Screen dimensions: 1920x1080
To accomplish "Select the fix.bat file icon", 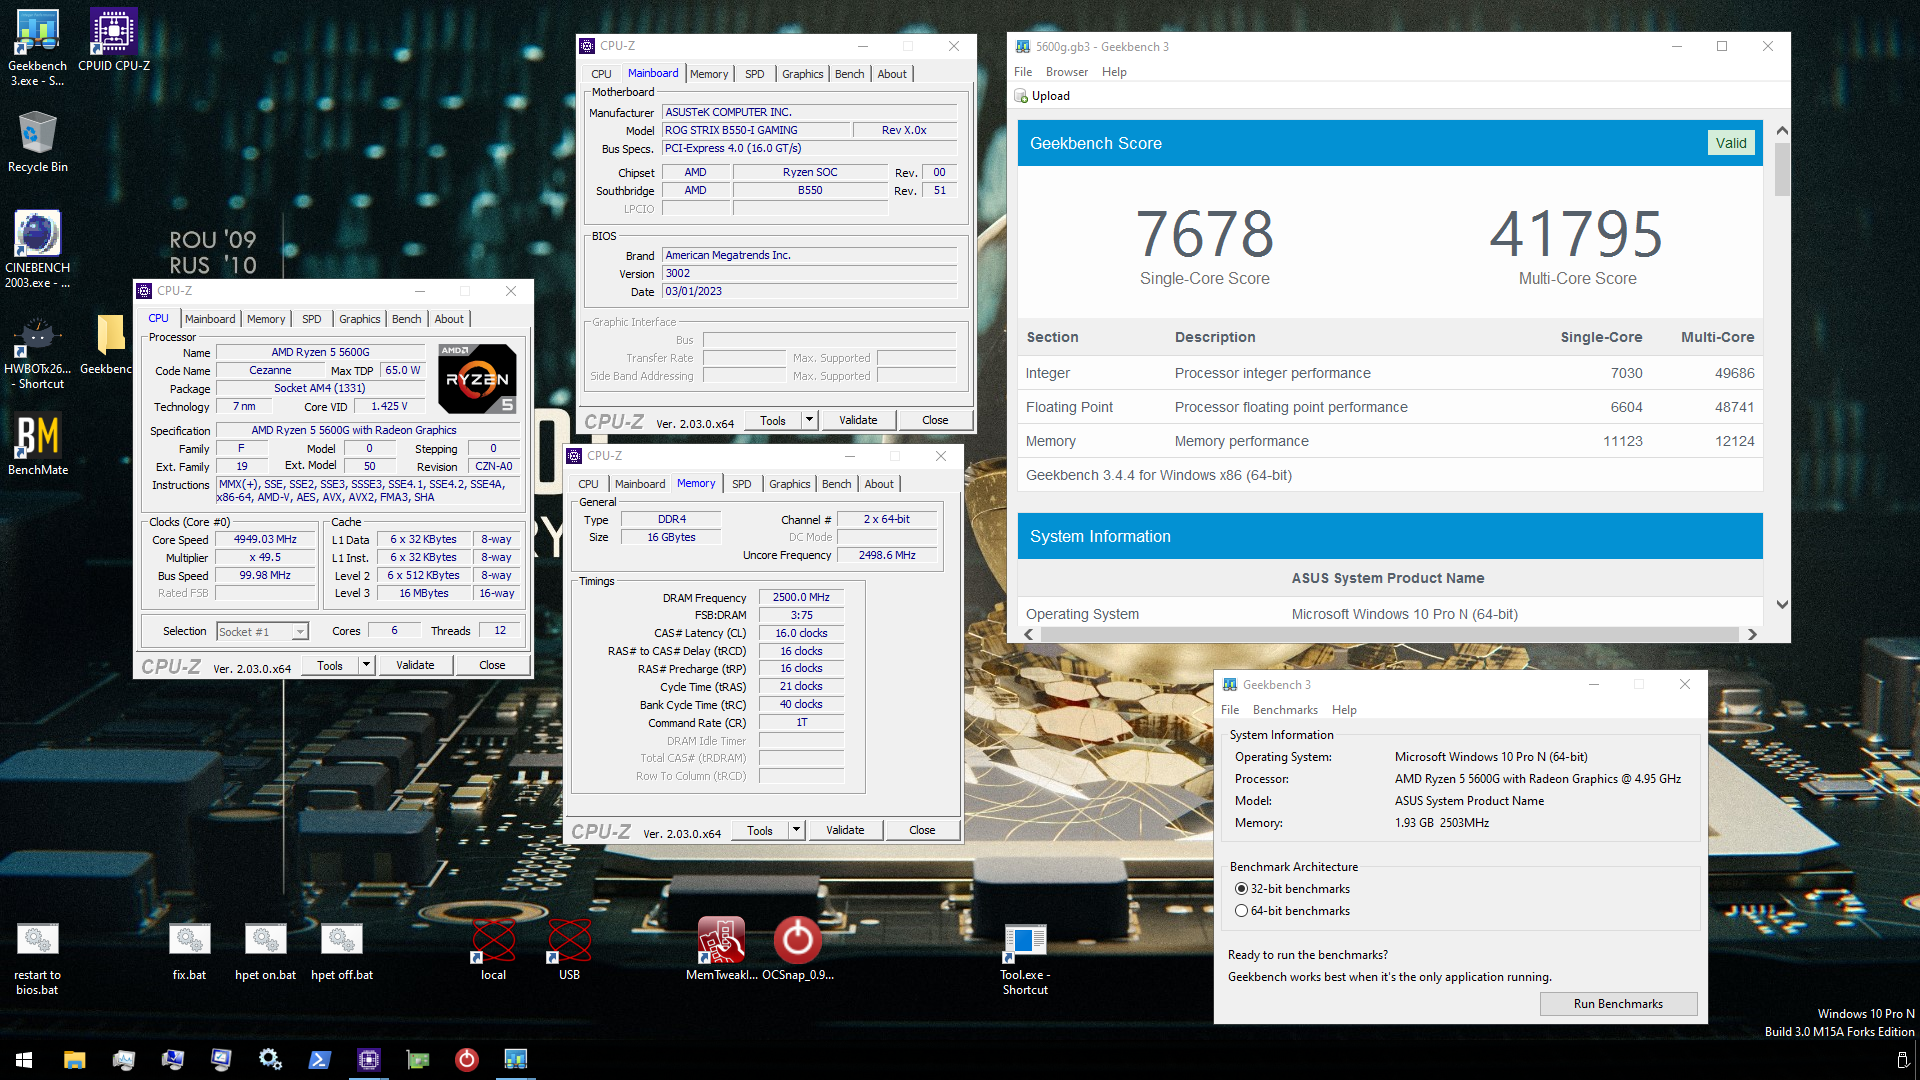I will [x=189, y=952].
